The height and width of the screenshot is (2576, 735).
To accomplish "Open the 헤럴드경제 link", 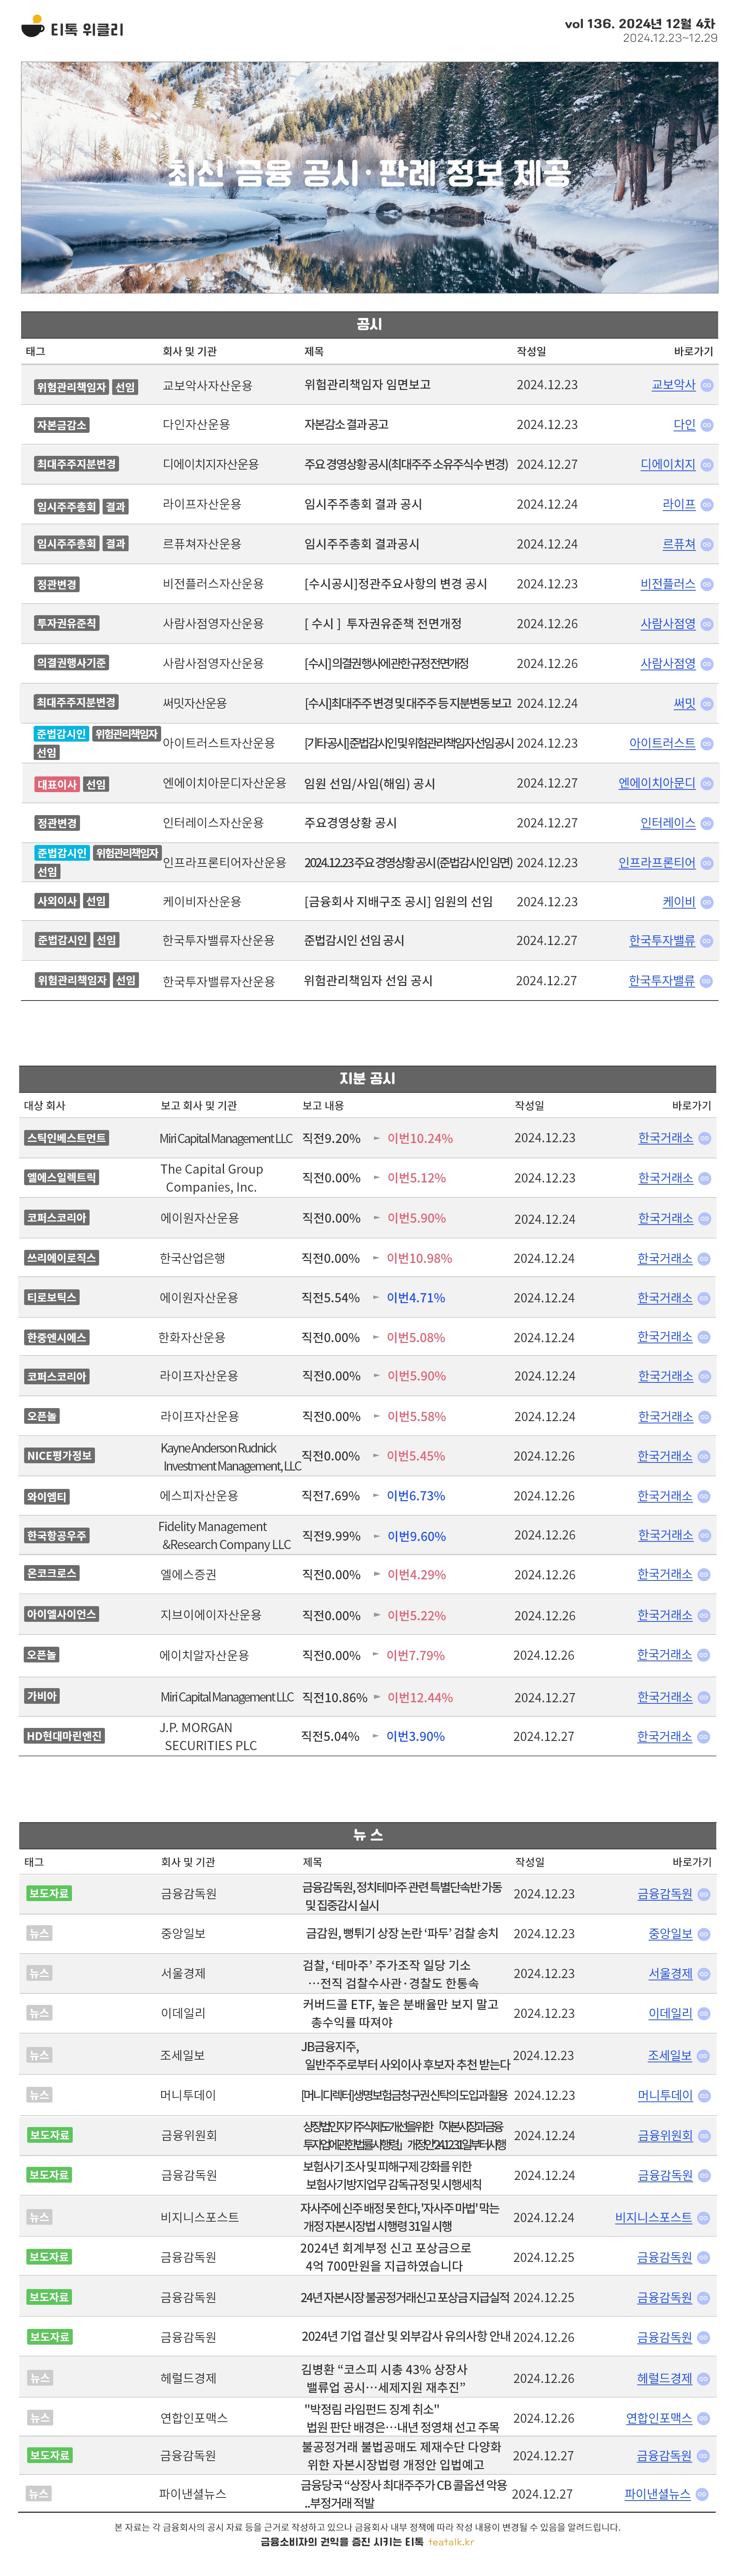I will [x=665, y=2379].
